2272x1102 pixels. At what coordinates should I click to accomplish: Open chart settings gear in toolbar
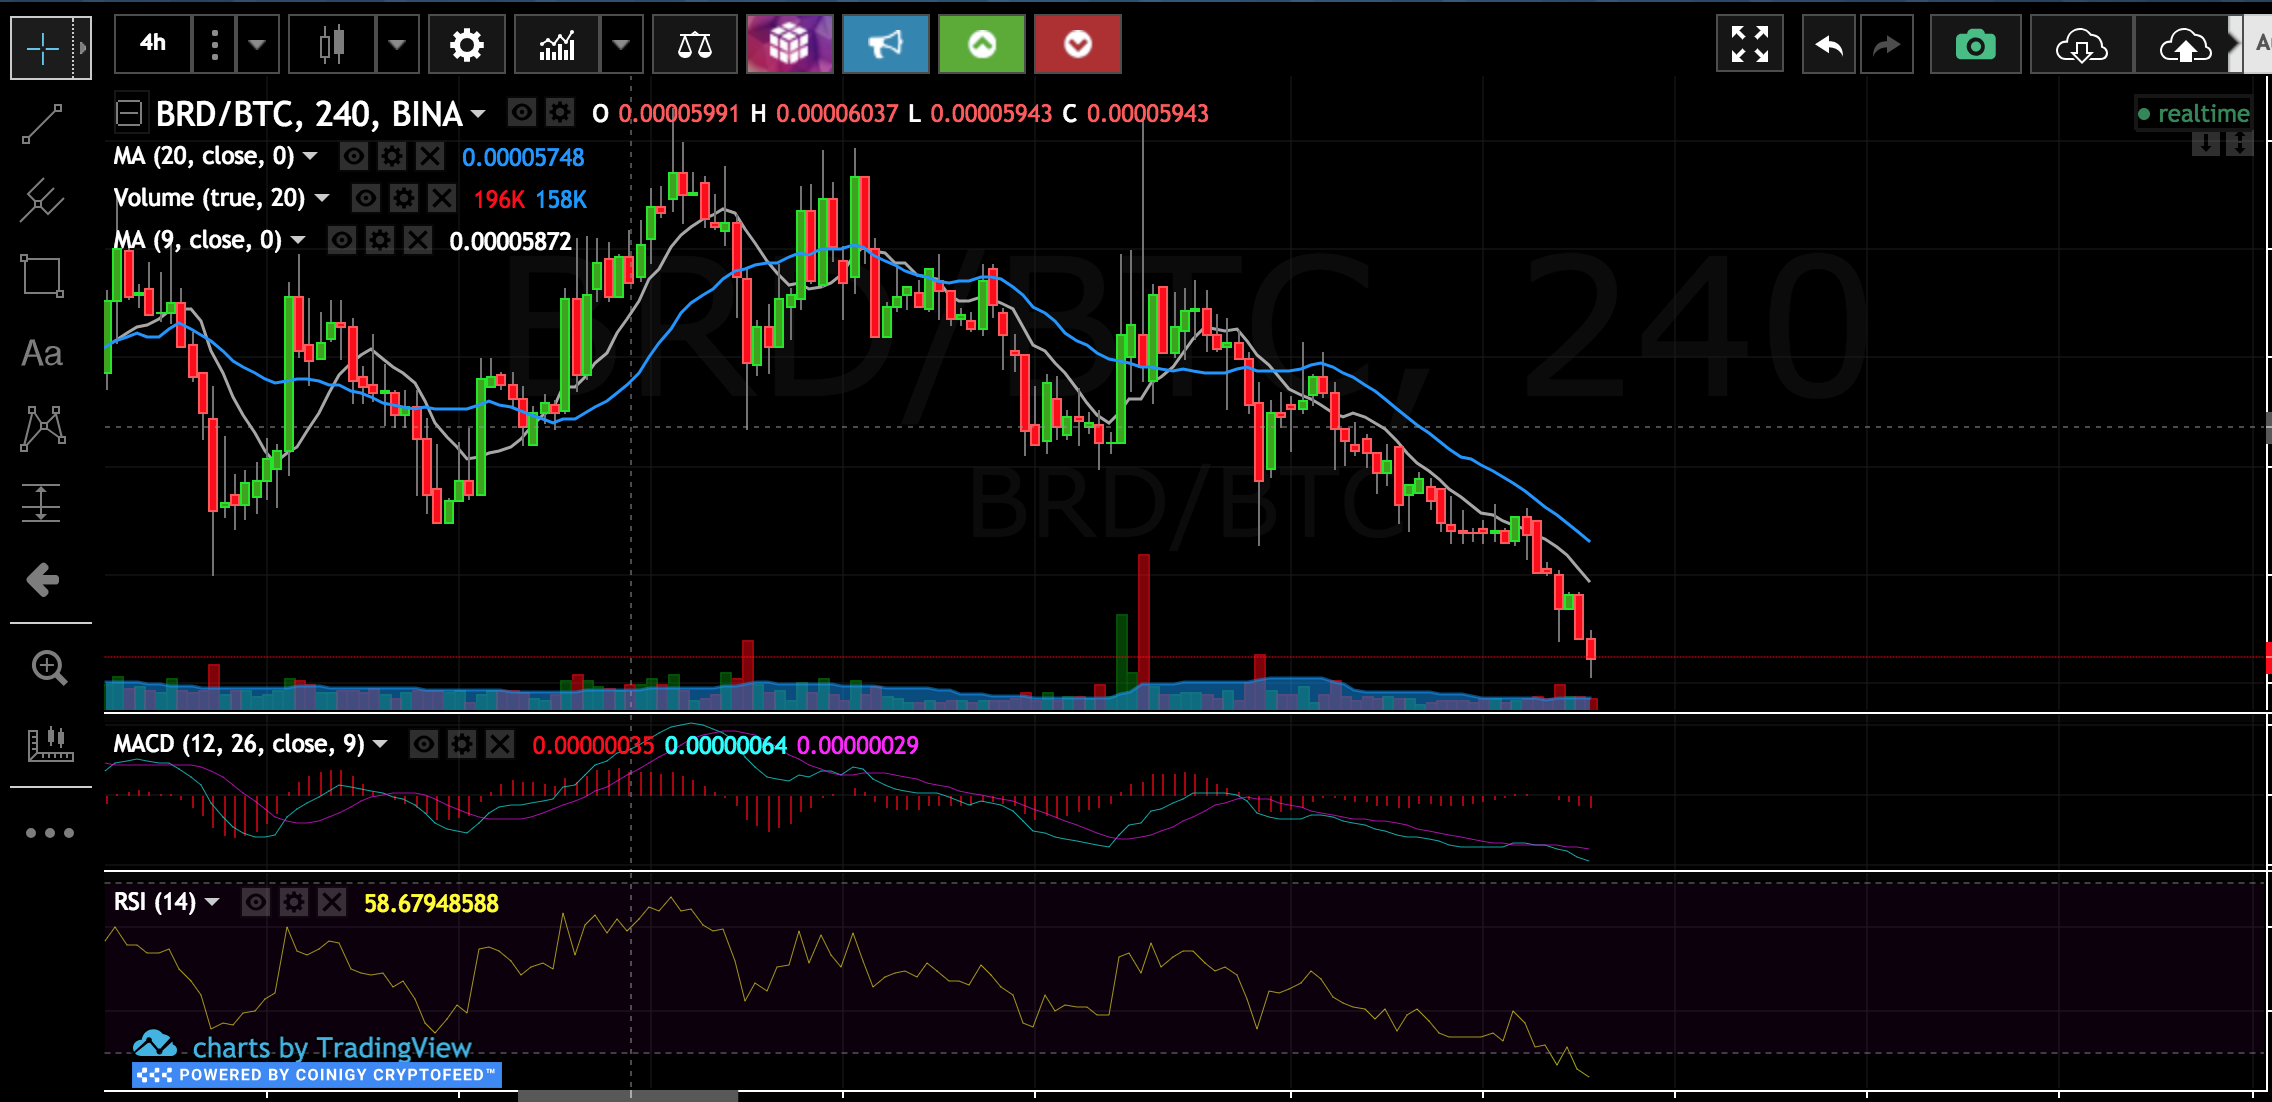point(466,45)
